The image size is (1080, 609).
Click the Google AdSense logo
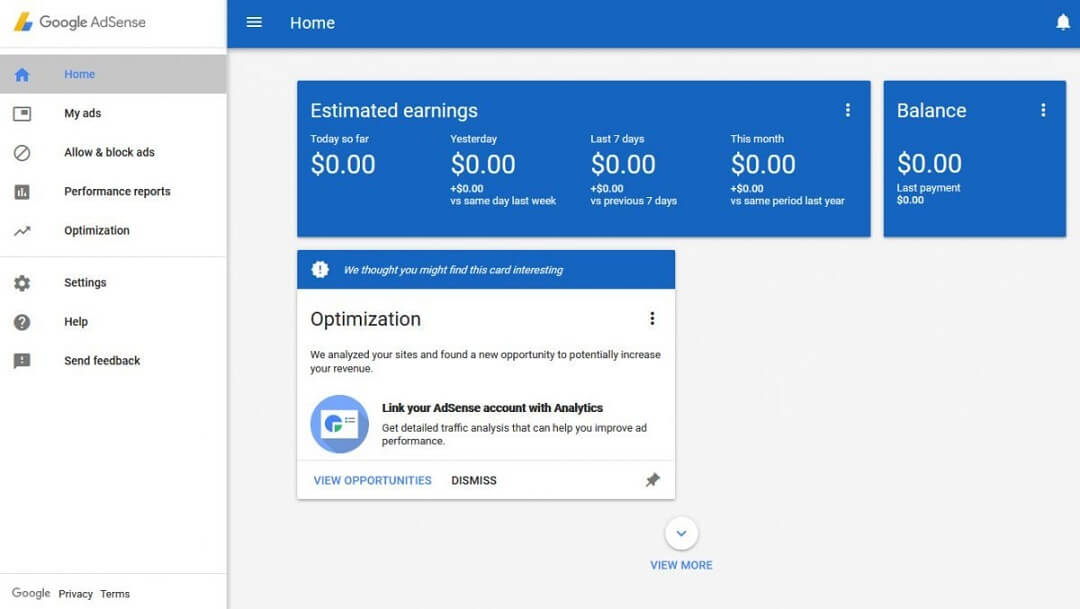(x=79, y=22)
